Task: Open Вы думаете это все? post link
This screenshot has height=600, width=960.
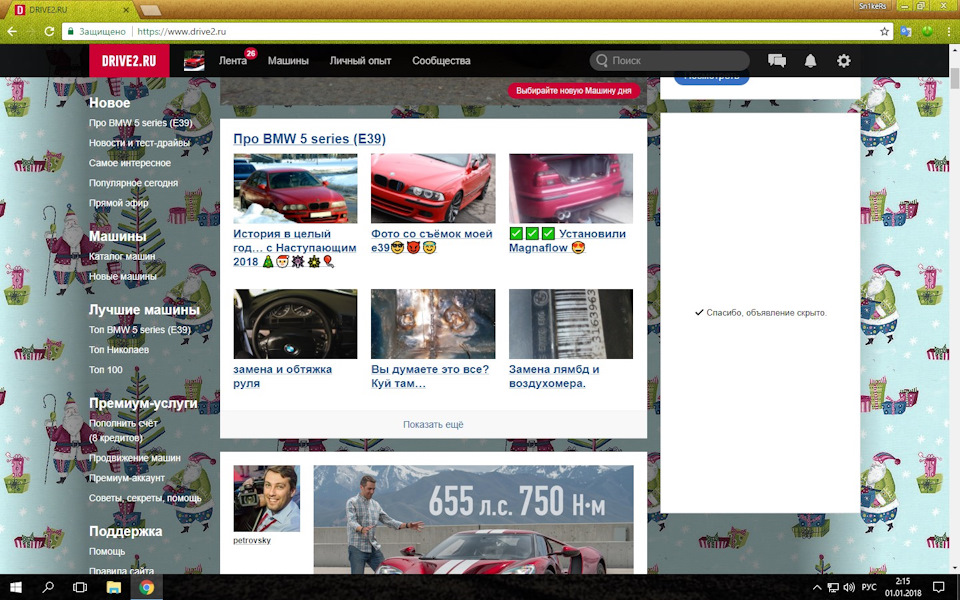Action: 430,376
